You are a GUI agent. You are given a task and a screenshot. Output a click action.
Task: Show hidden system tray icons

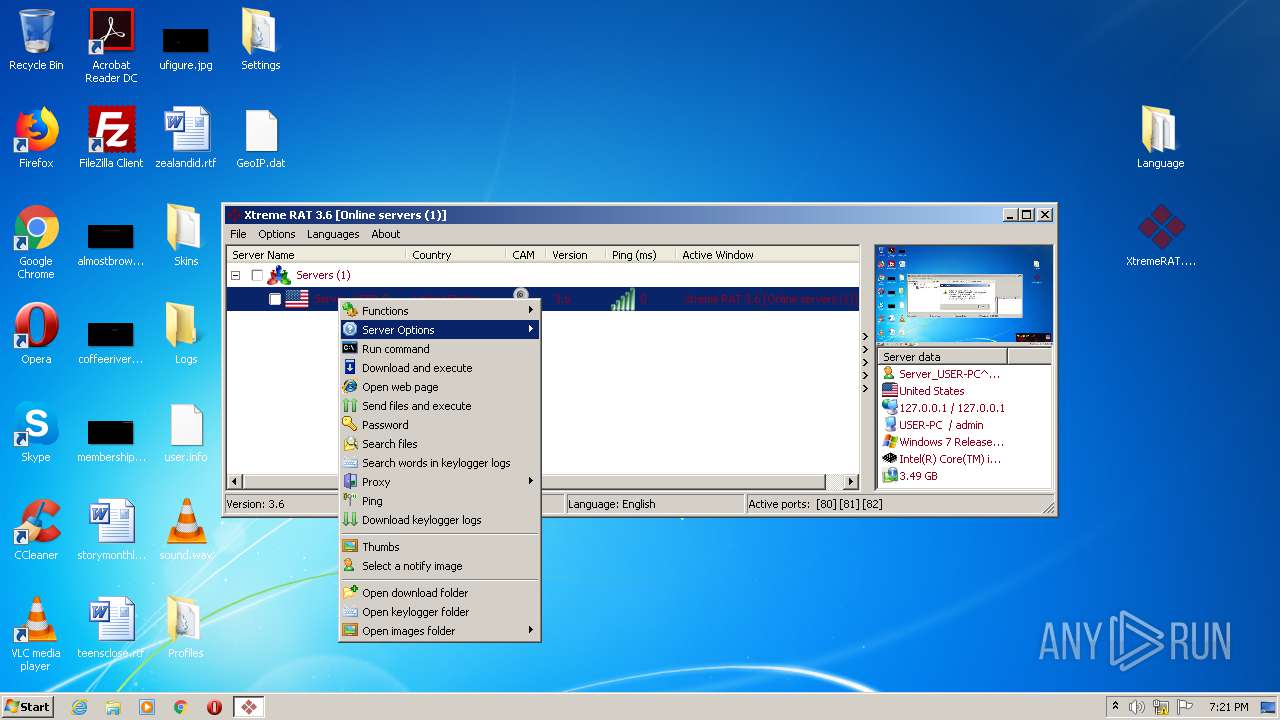[1115, 707]
